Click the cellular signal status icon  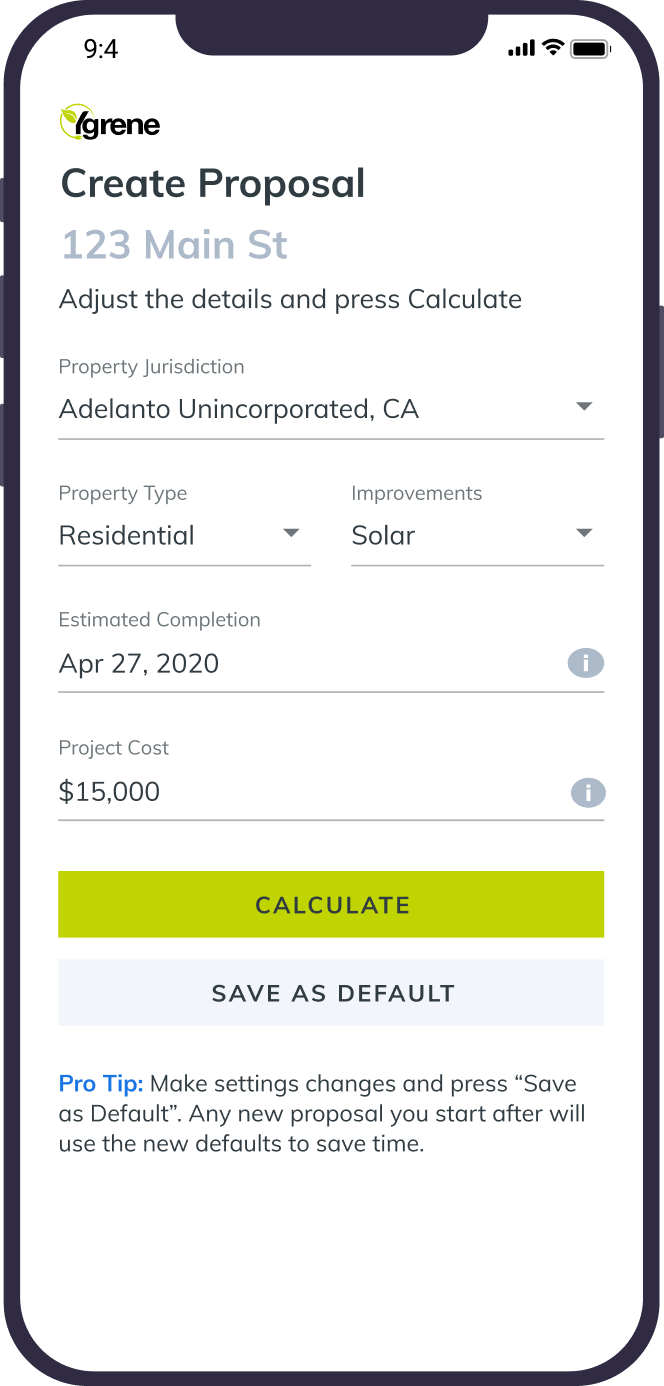point(521,48)
